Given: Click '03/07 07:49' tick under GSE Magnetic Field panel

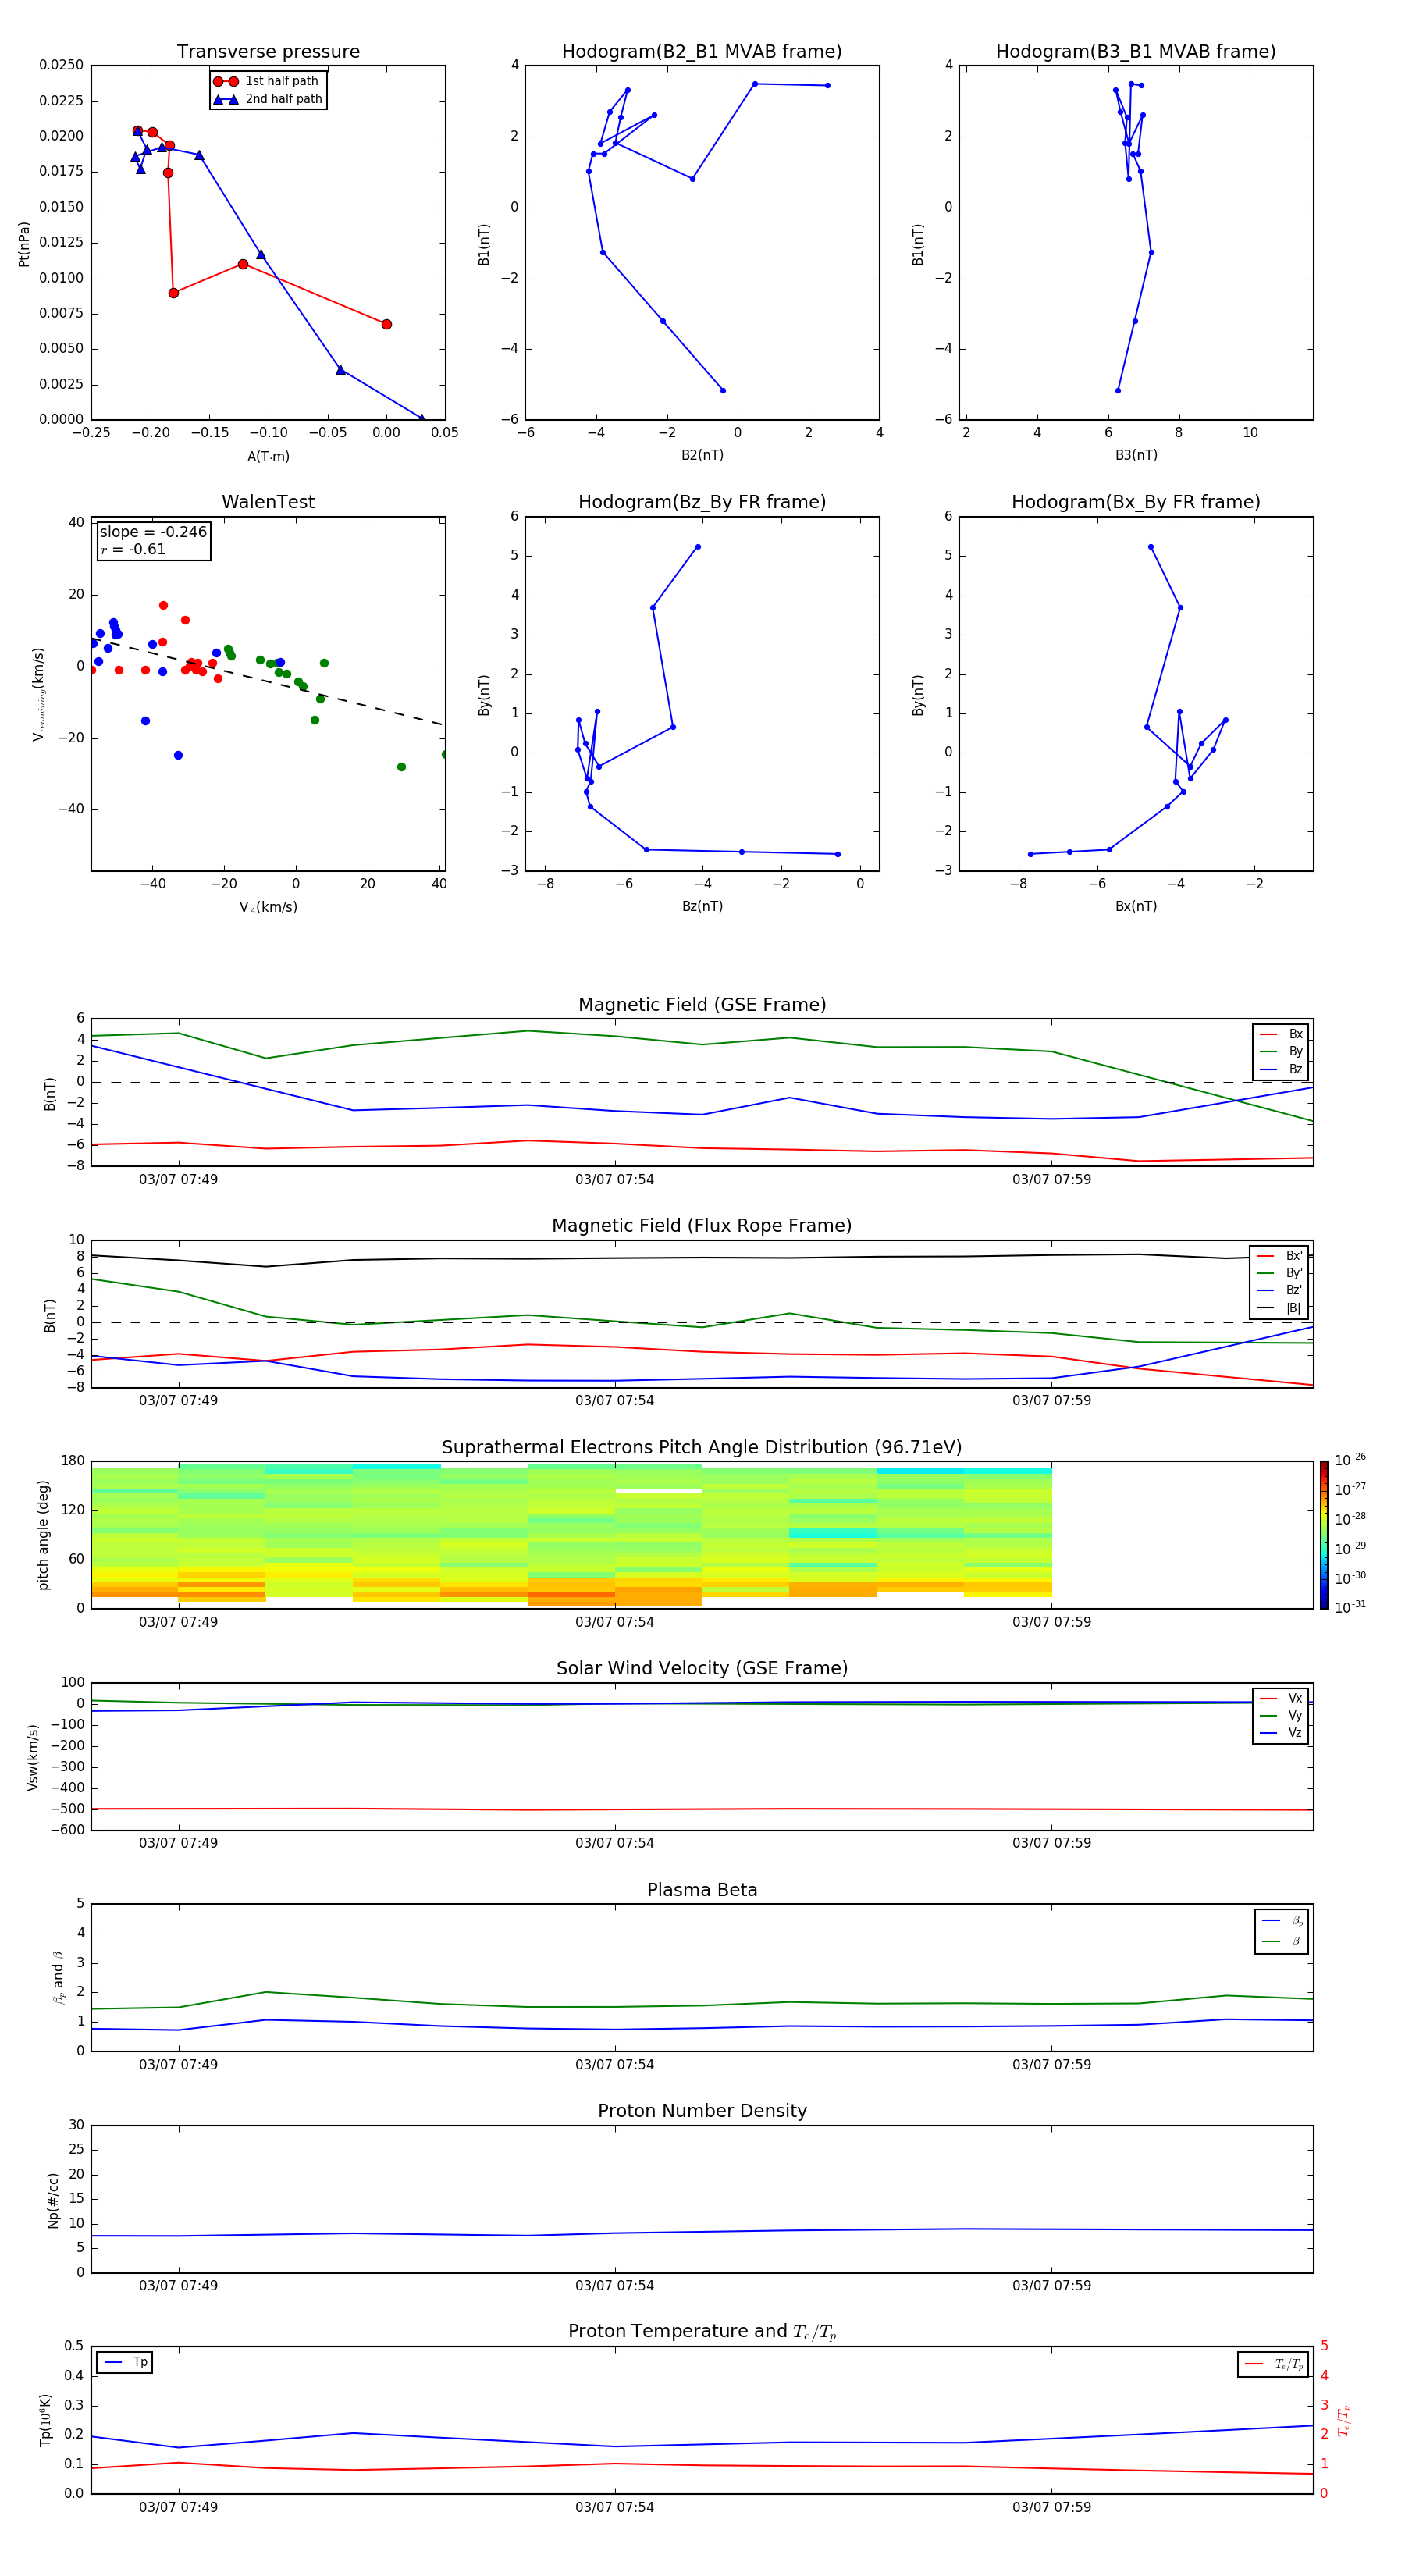Looking at the screenshot, I should click(178, 1180).
